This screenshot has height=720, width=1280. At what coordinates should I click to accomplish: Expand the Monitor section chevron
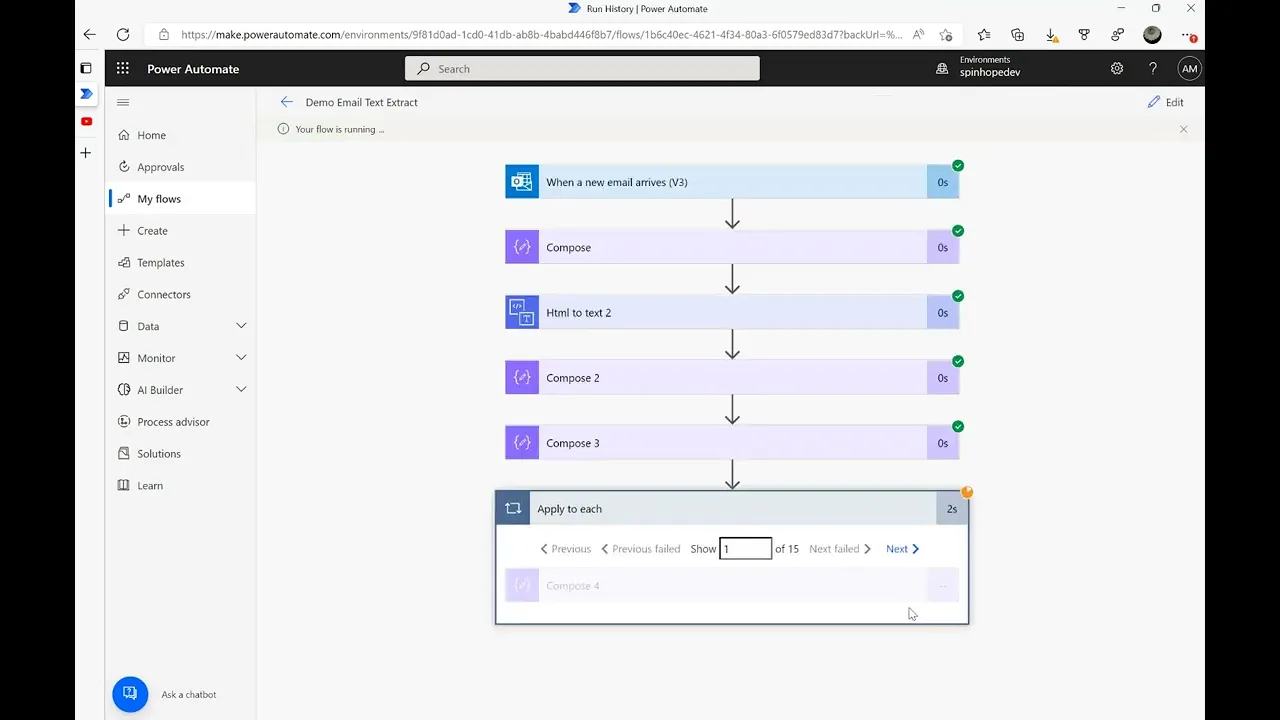tap(241, 358)
